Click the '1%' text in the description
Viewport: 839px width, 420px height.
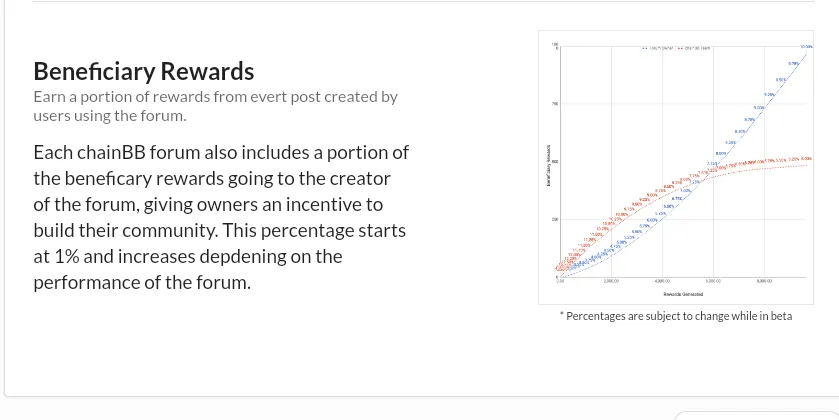point(67,256)
